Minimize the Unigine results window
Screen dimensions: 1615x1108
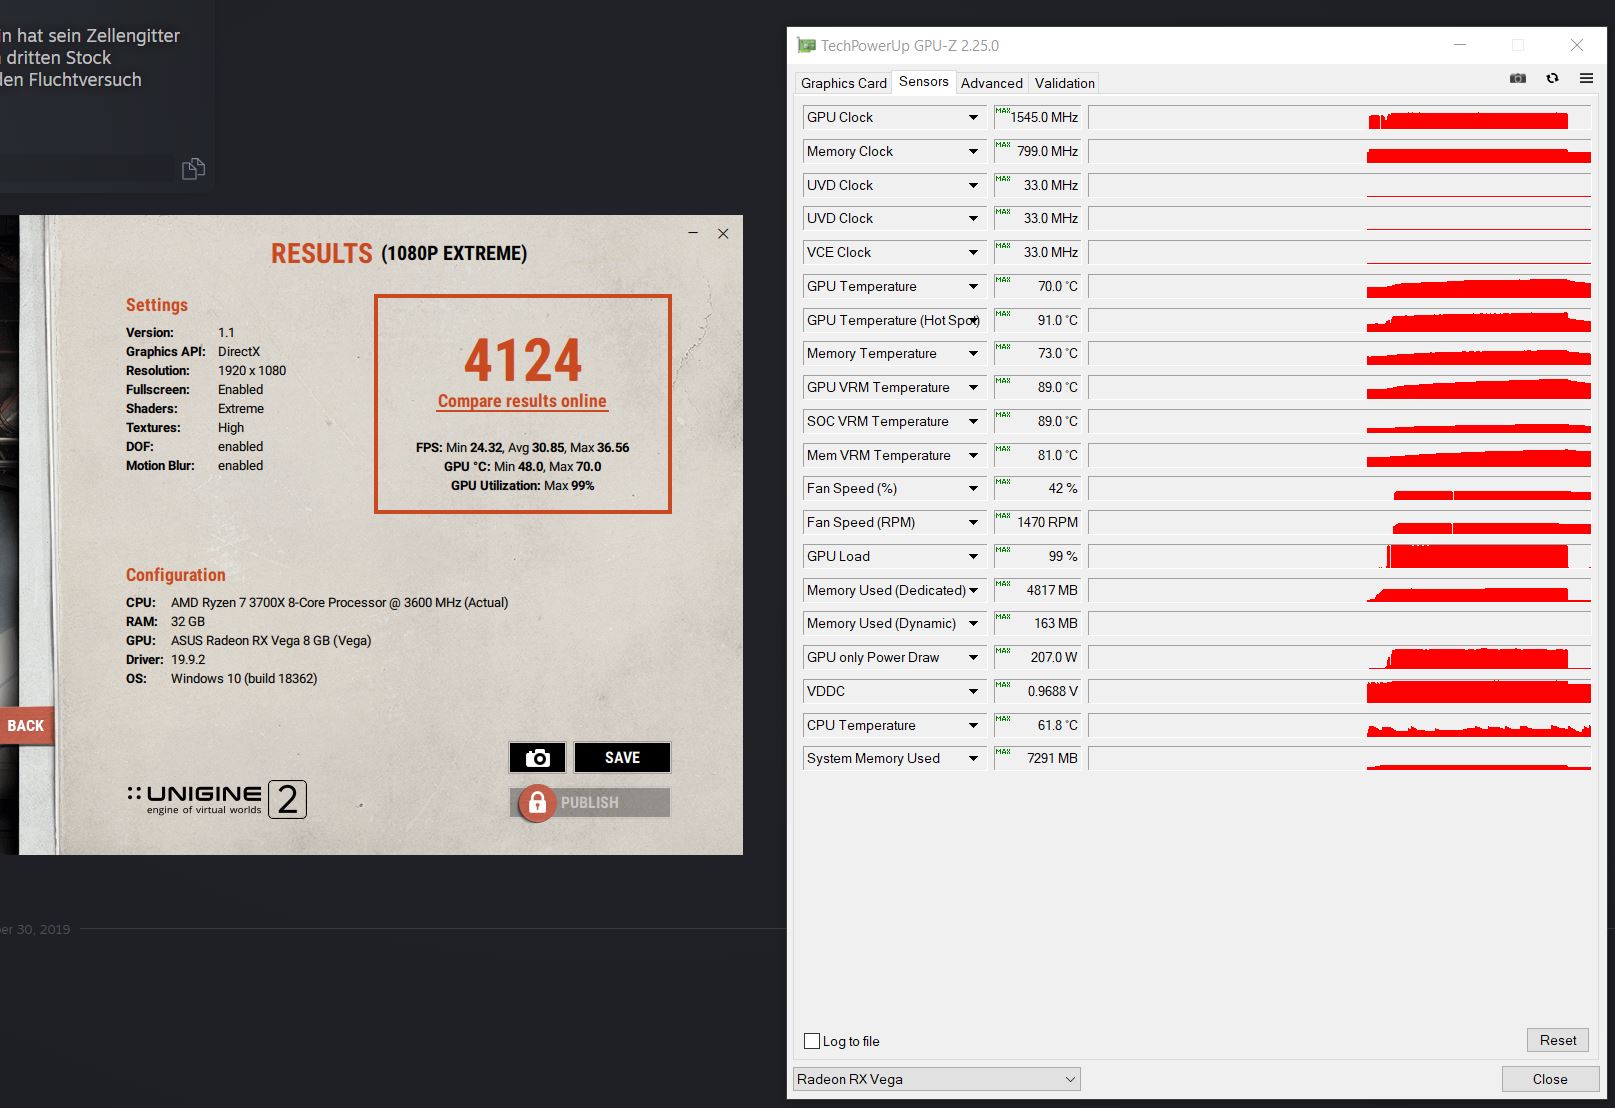coord(693,233)
